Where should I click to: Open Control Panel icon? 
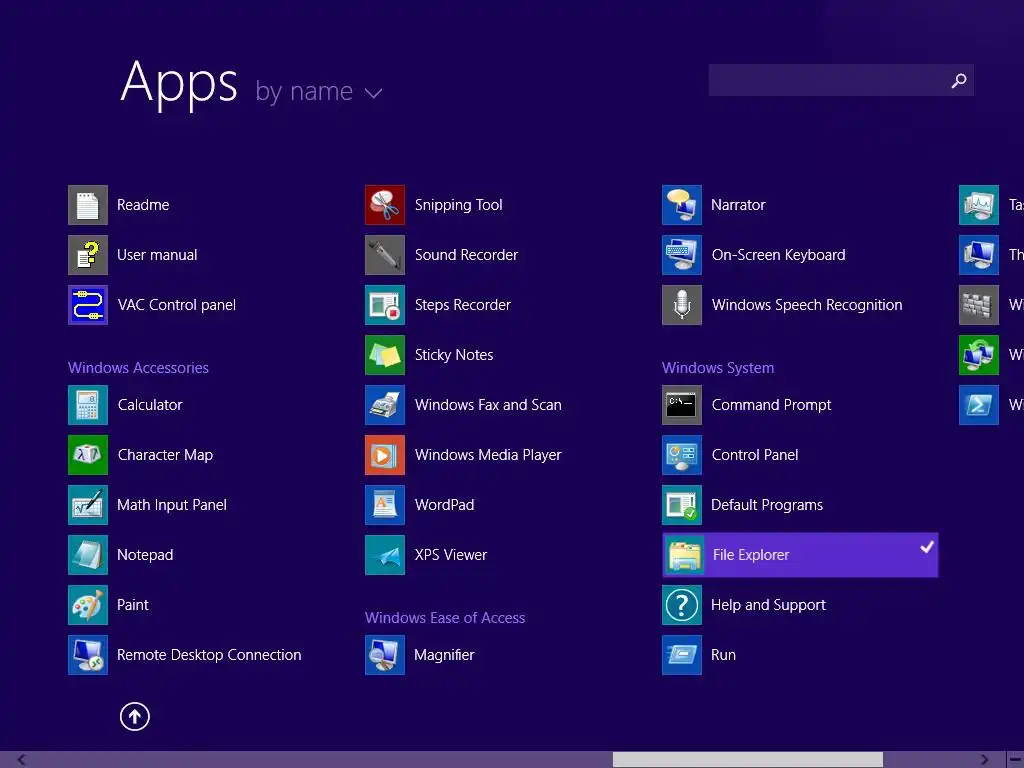(x=682, y=455)
